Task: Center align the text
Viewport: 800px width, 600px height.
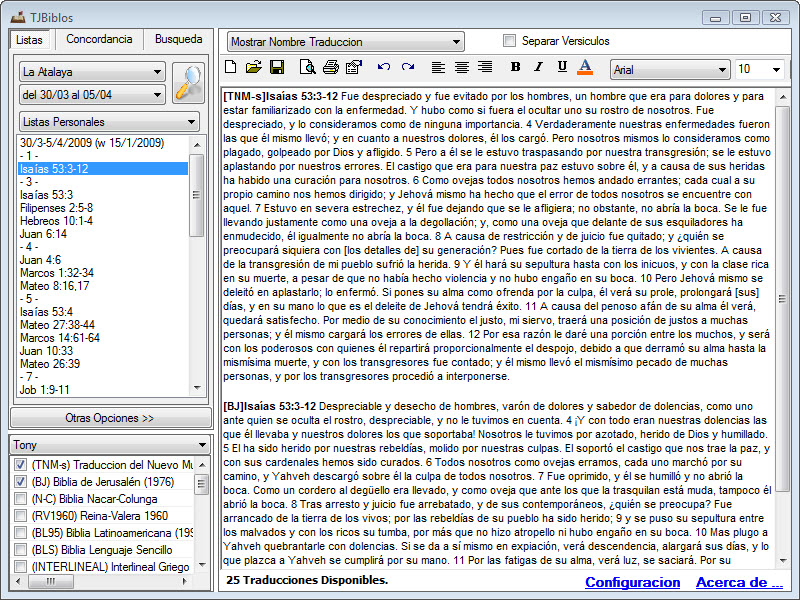Action: click(462, 67)
